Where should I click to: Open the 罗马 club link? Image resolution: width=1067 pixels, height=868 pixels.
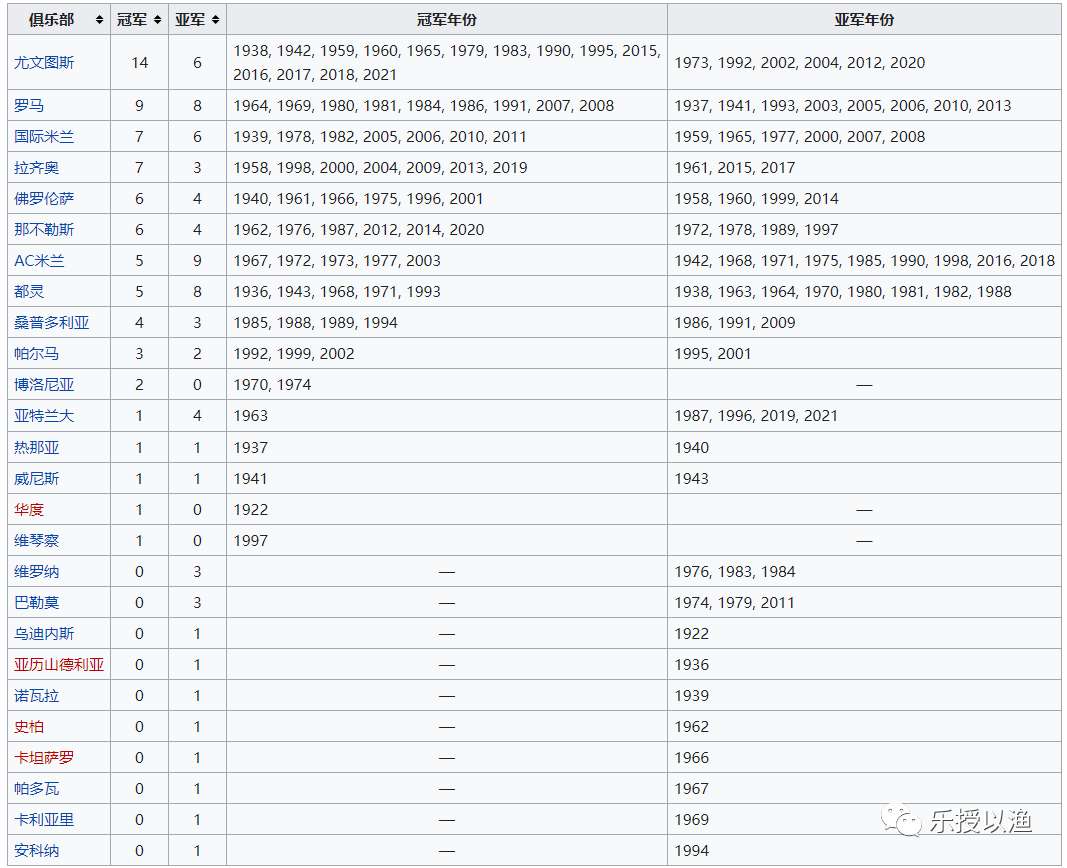click(x=29, y=105)
